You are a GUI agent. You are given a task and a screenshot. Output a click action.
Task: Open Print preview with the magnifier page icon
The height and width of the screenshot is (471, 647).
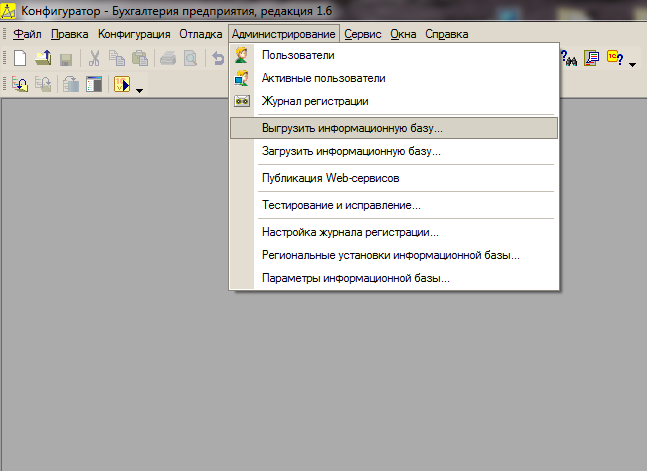click(x=190, y=58)
